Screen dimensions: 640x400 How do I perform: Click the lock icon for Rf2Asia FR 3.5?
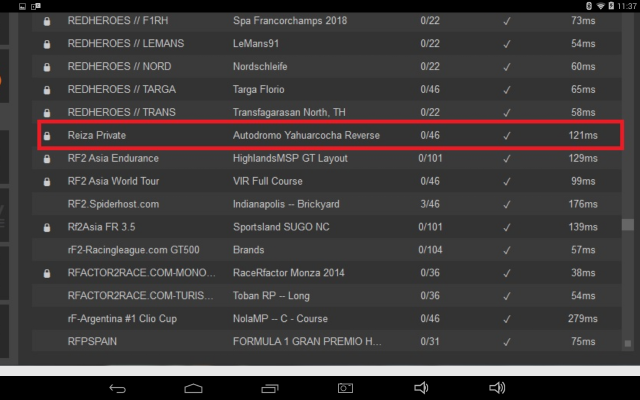coord(47,227)
